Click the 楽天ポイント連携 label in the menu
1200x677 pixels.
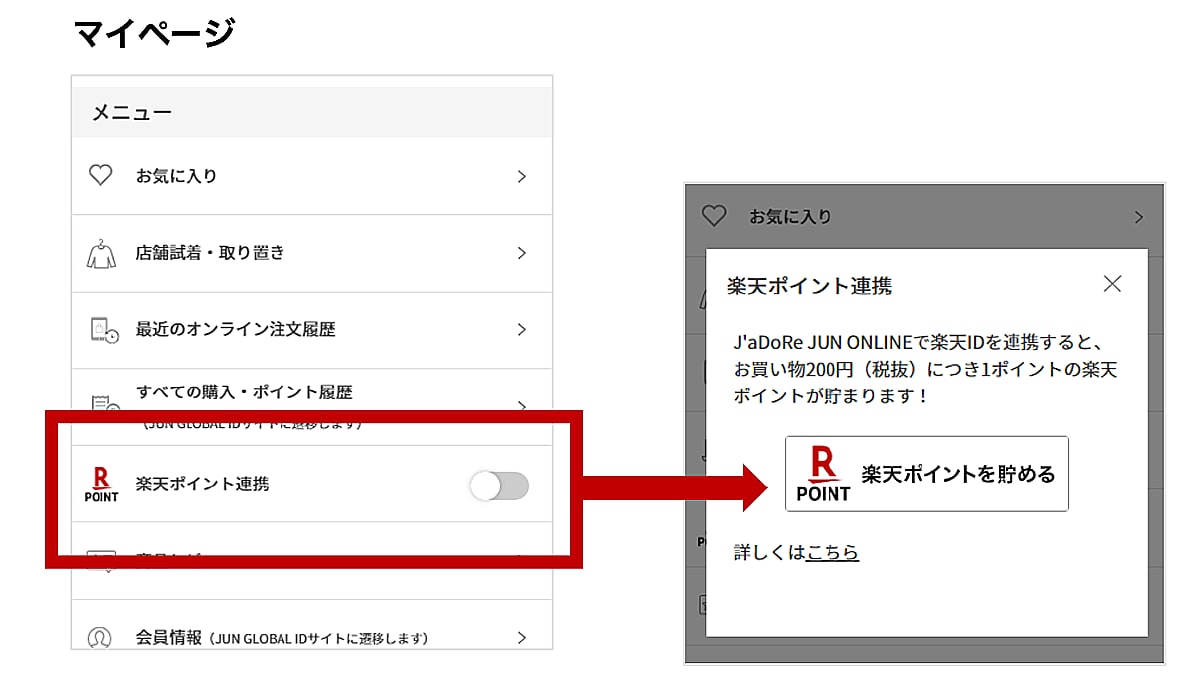point(202,484)
